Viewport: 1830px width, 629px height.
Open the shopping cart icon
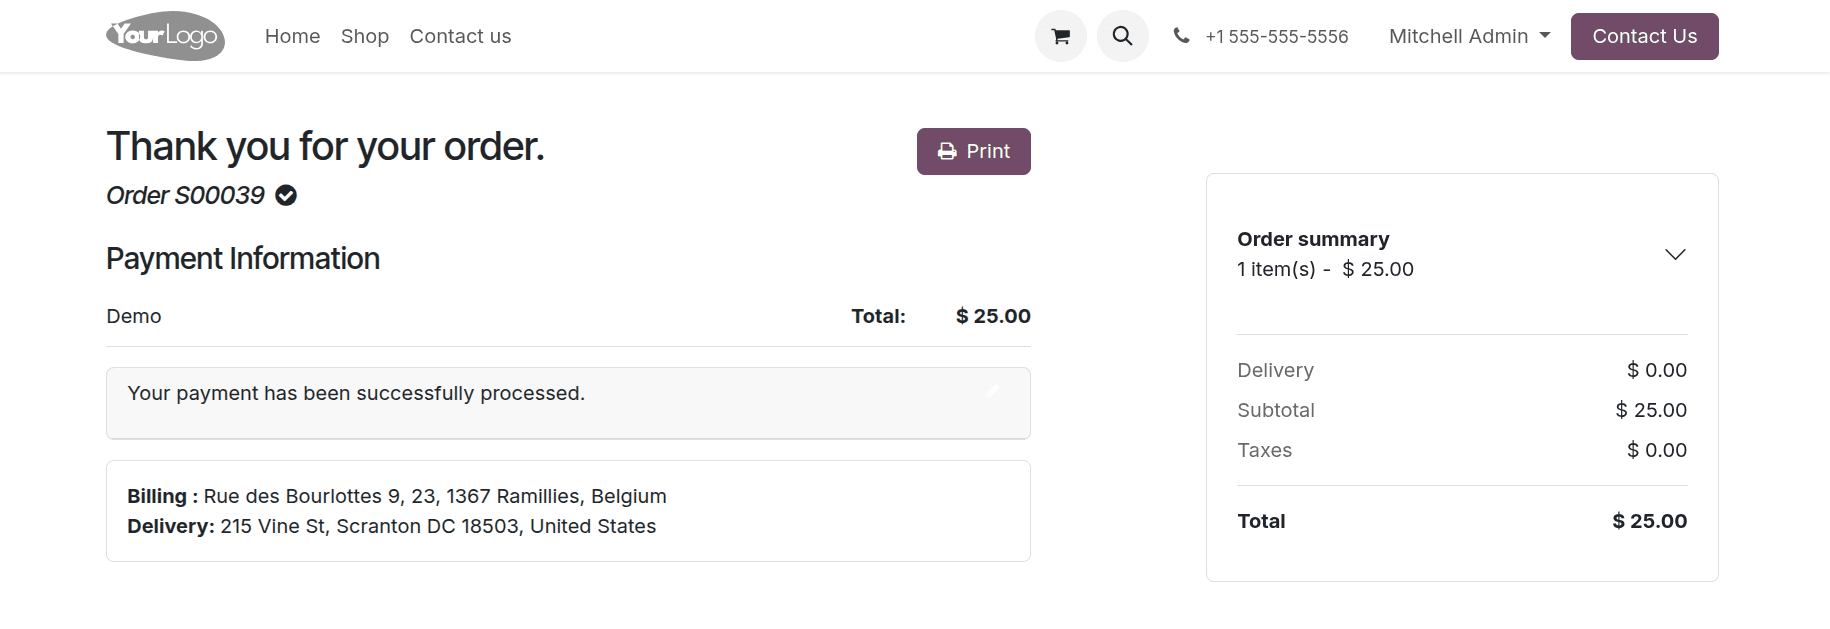point(1060,36)
